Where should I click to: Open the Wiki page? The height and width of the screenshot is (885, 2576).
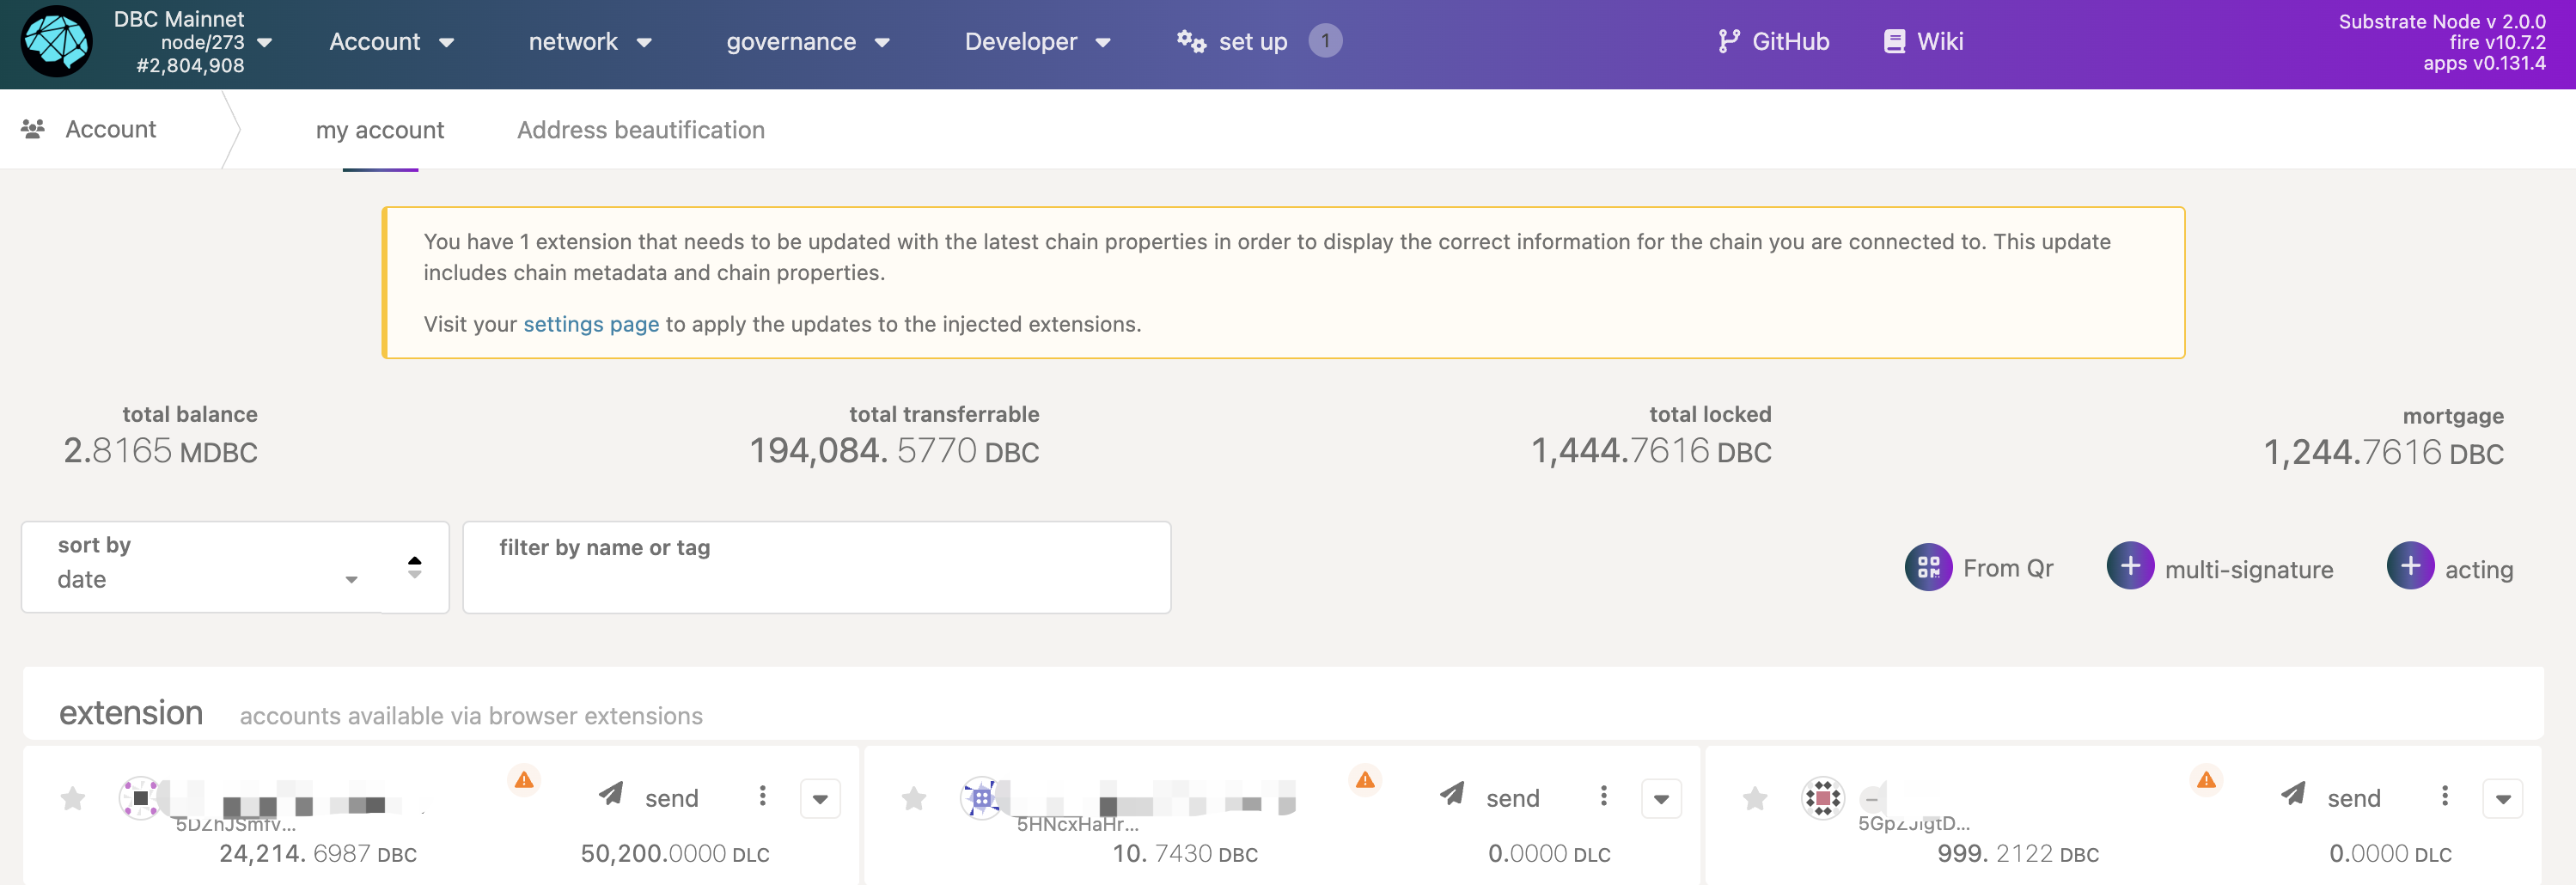click(1923, 42)
